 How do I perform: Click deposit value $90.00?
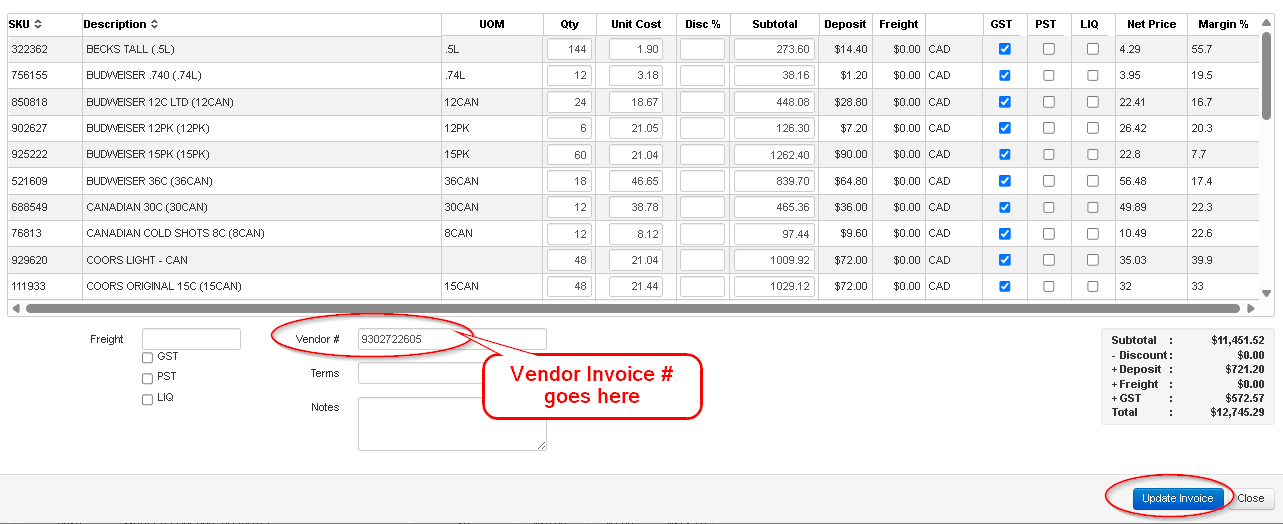point(851,154)
